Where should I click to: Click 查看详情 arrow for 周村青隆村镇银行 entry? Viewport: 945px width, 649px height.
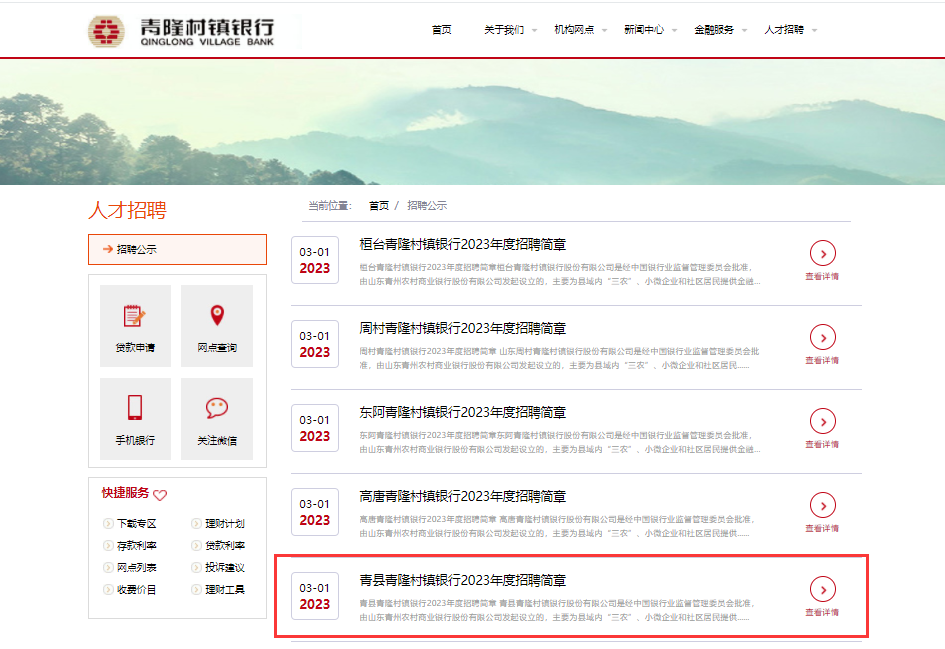(x=822, y=337)
